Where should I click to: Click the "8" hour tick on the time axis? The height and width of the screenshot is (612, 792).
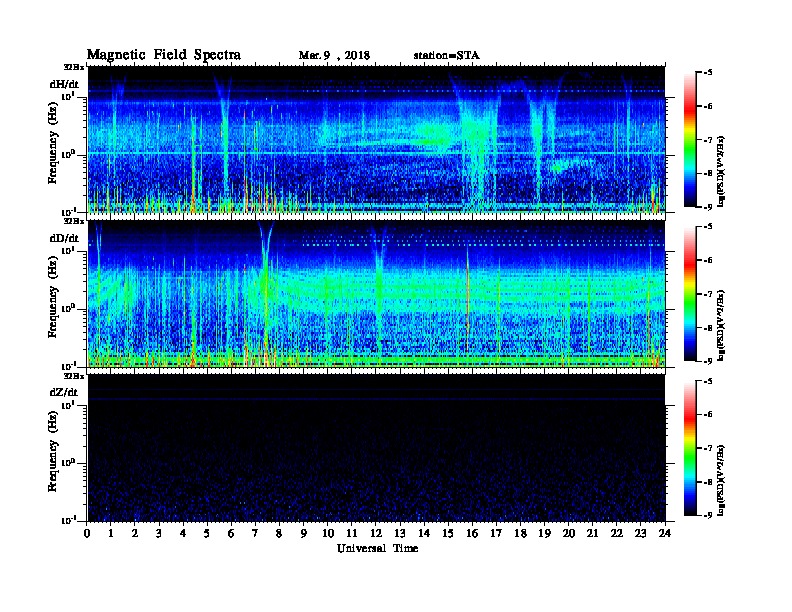279,534
